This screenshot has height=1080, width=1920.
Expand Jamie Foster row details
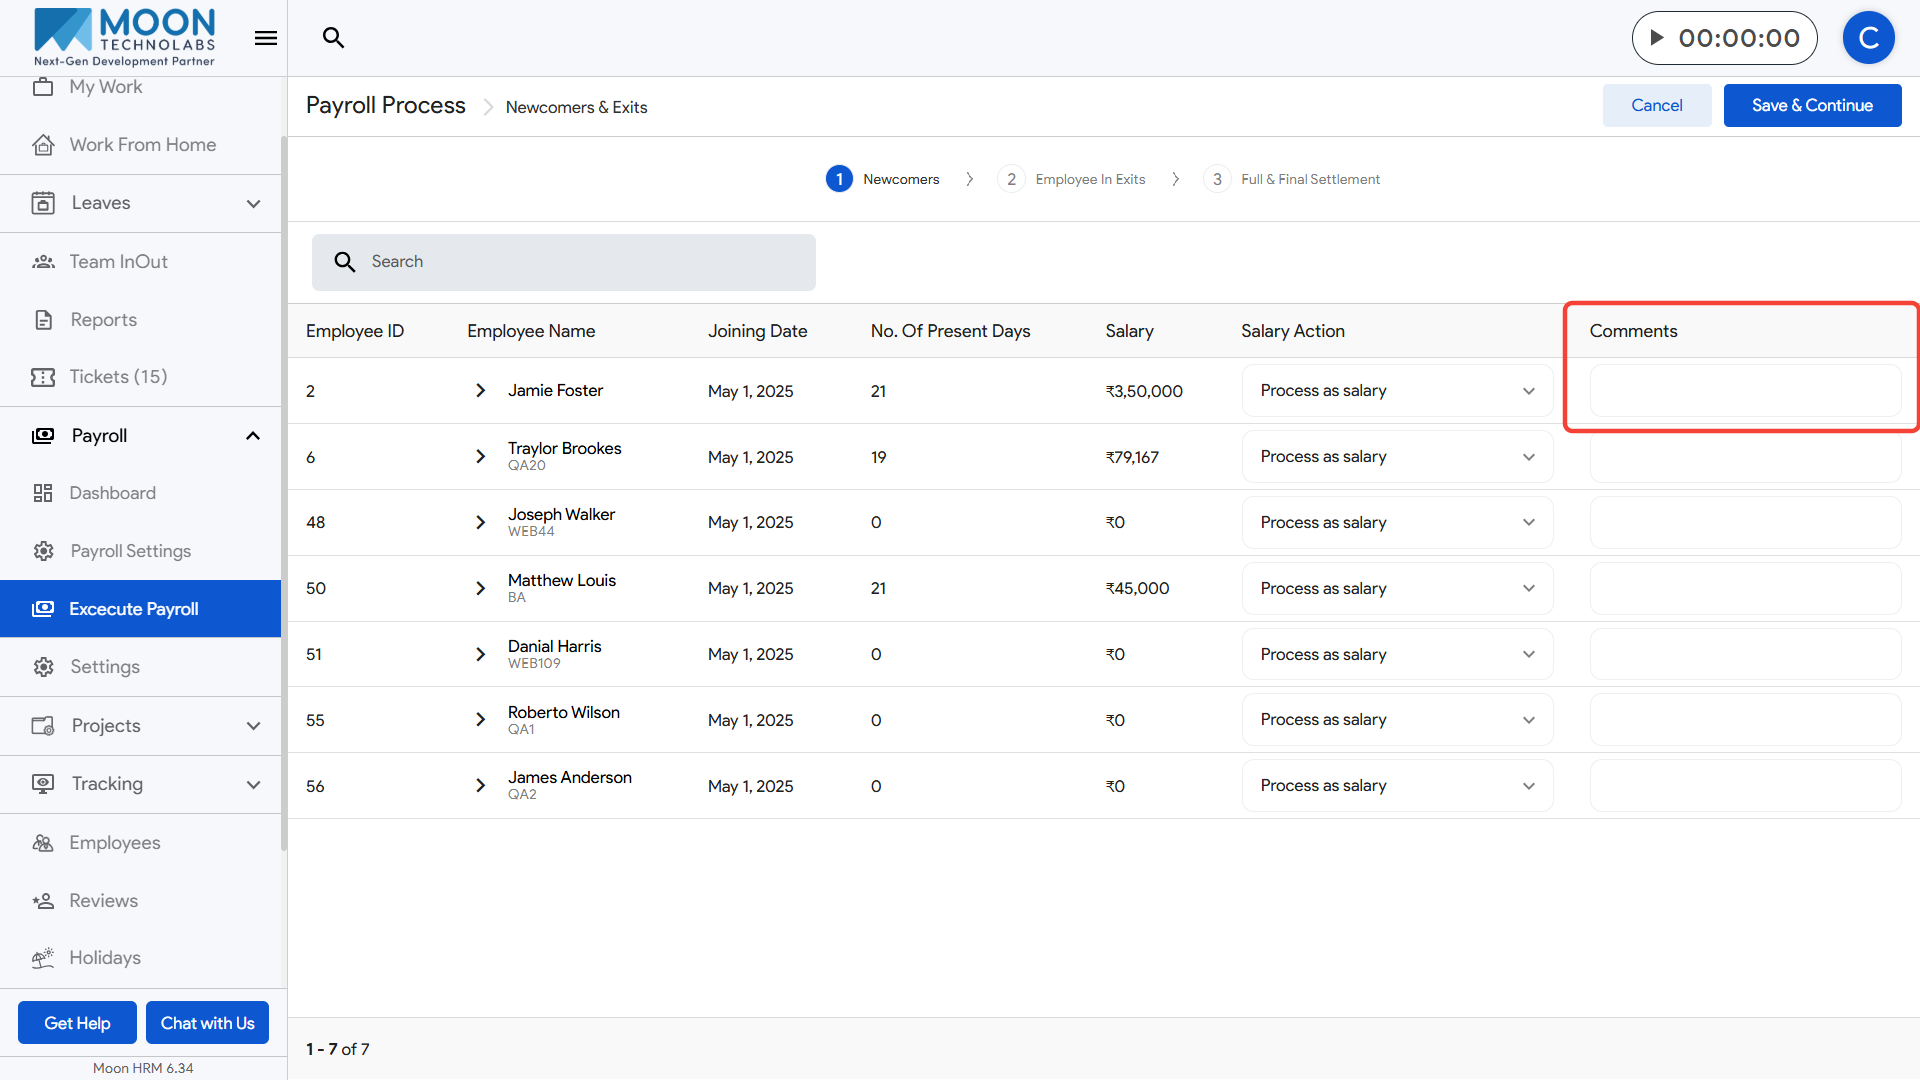pos(480,391)
